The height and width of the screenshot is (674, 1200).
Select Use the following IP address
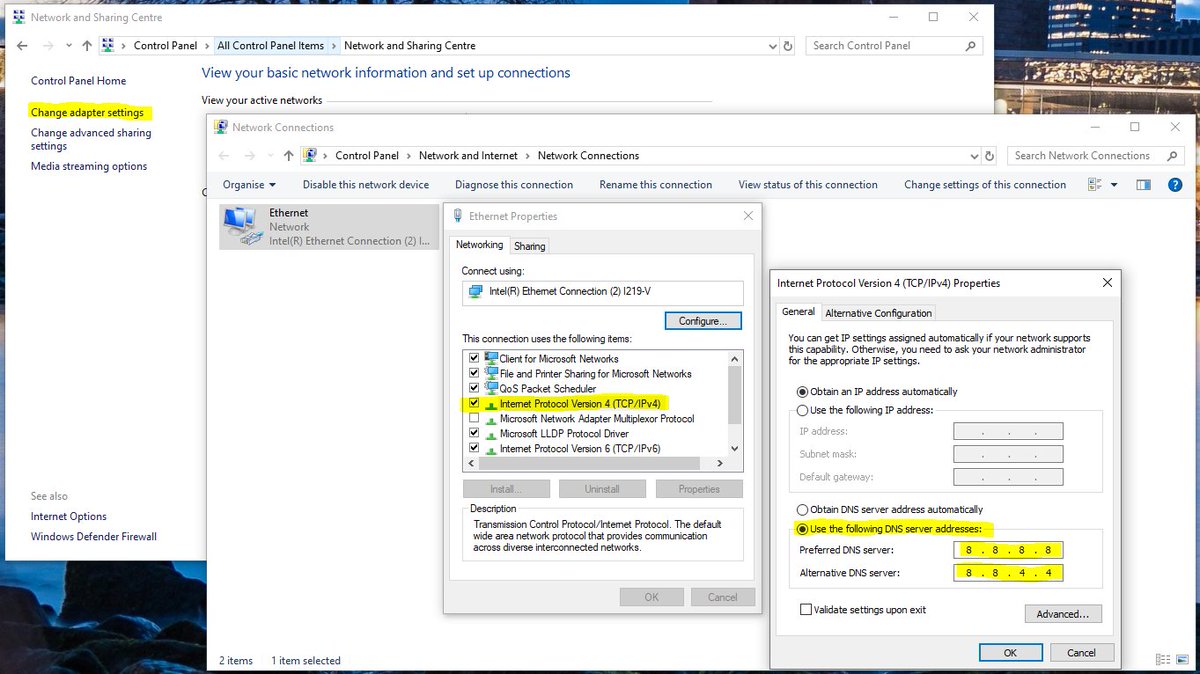pyautogui.click(x=803, y=410)
